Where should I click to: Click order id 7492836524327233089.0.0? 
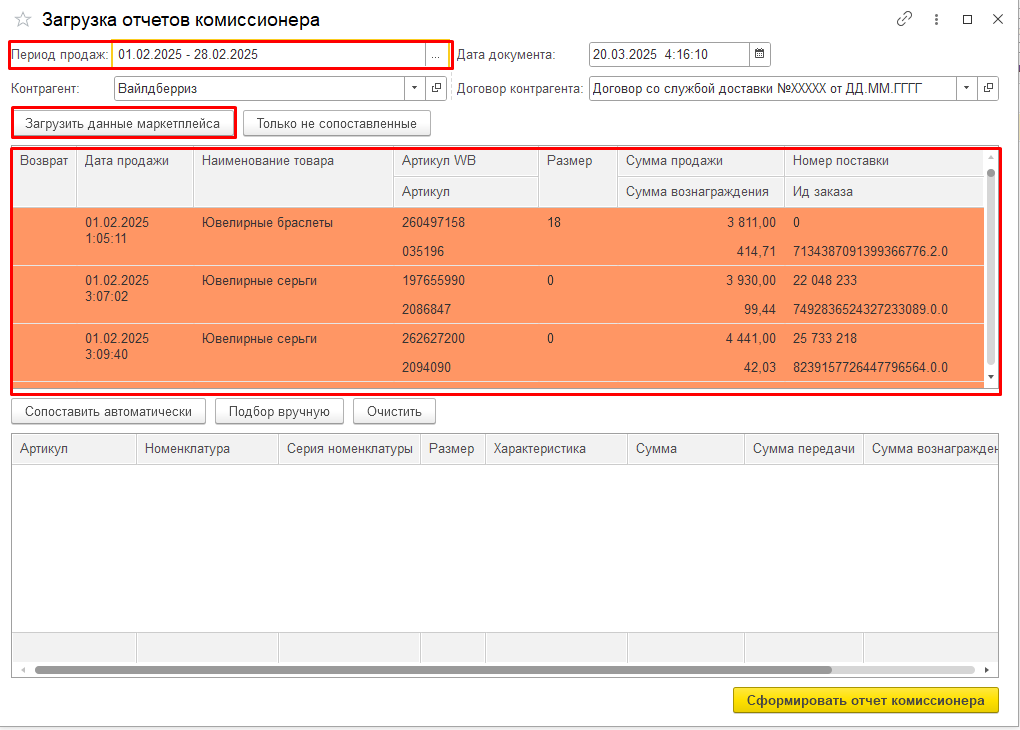pyautogui.click(x=870, y=309)
